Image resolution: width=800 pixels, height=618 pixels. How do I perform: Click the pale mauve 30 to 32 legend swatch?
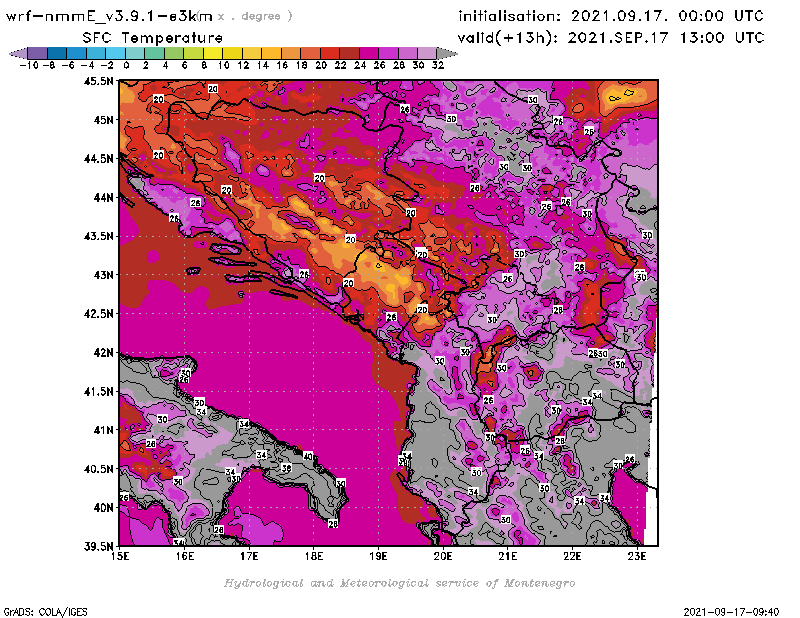coord(427,53)
